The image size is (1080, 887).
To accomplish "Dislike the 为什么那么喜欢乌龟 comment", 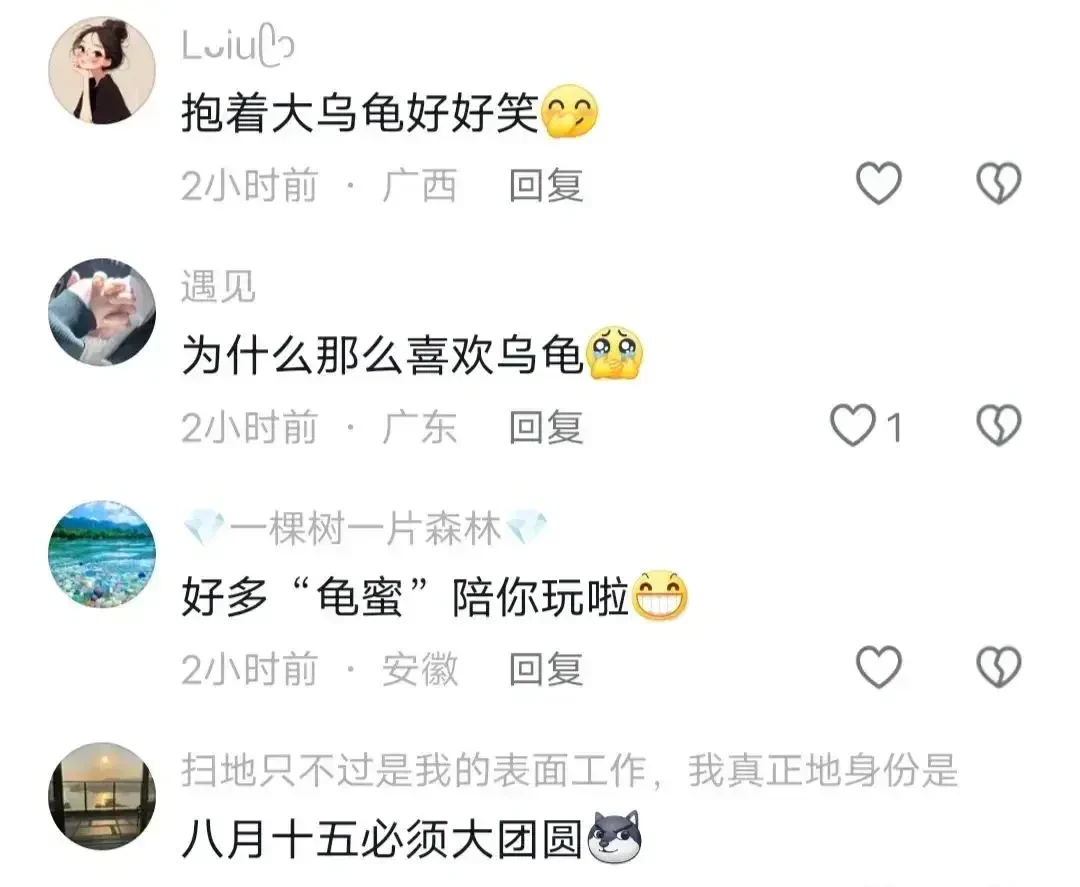I will click(x=999, y=425).
